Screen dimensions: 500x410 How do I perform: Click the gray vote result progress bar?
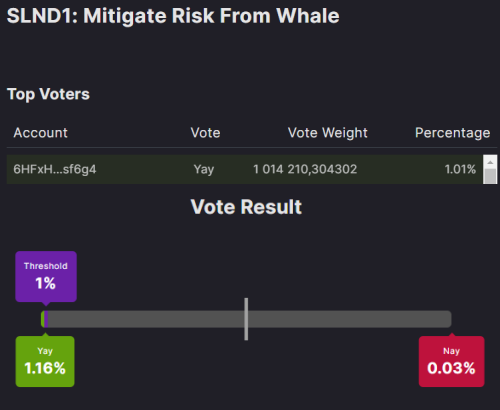tap(246, 319)
